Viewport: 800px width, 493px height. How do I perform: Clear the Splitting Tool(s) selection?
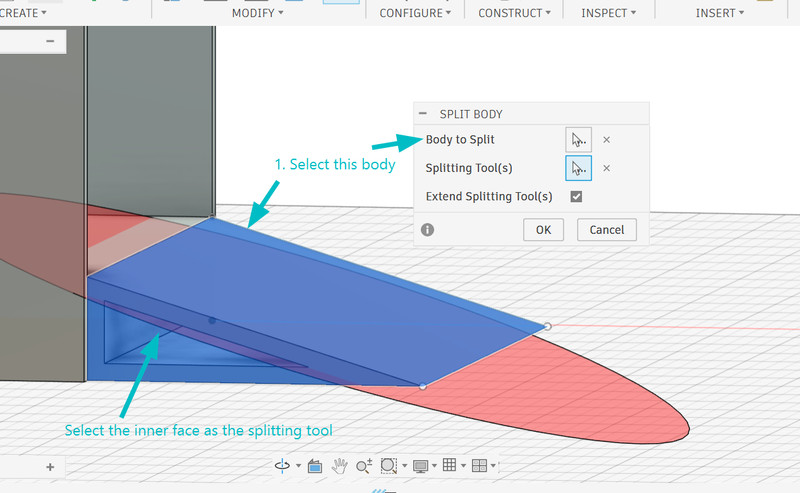[x=606, y=168]
